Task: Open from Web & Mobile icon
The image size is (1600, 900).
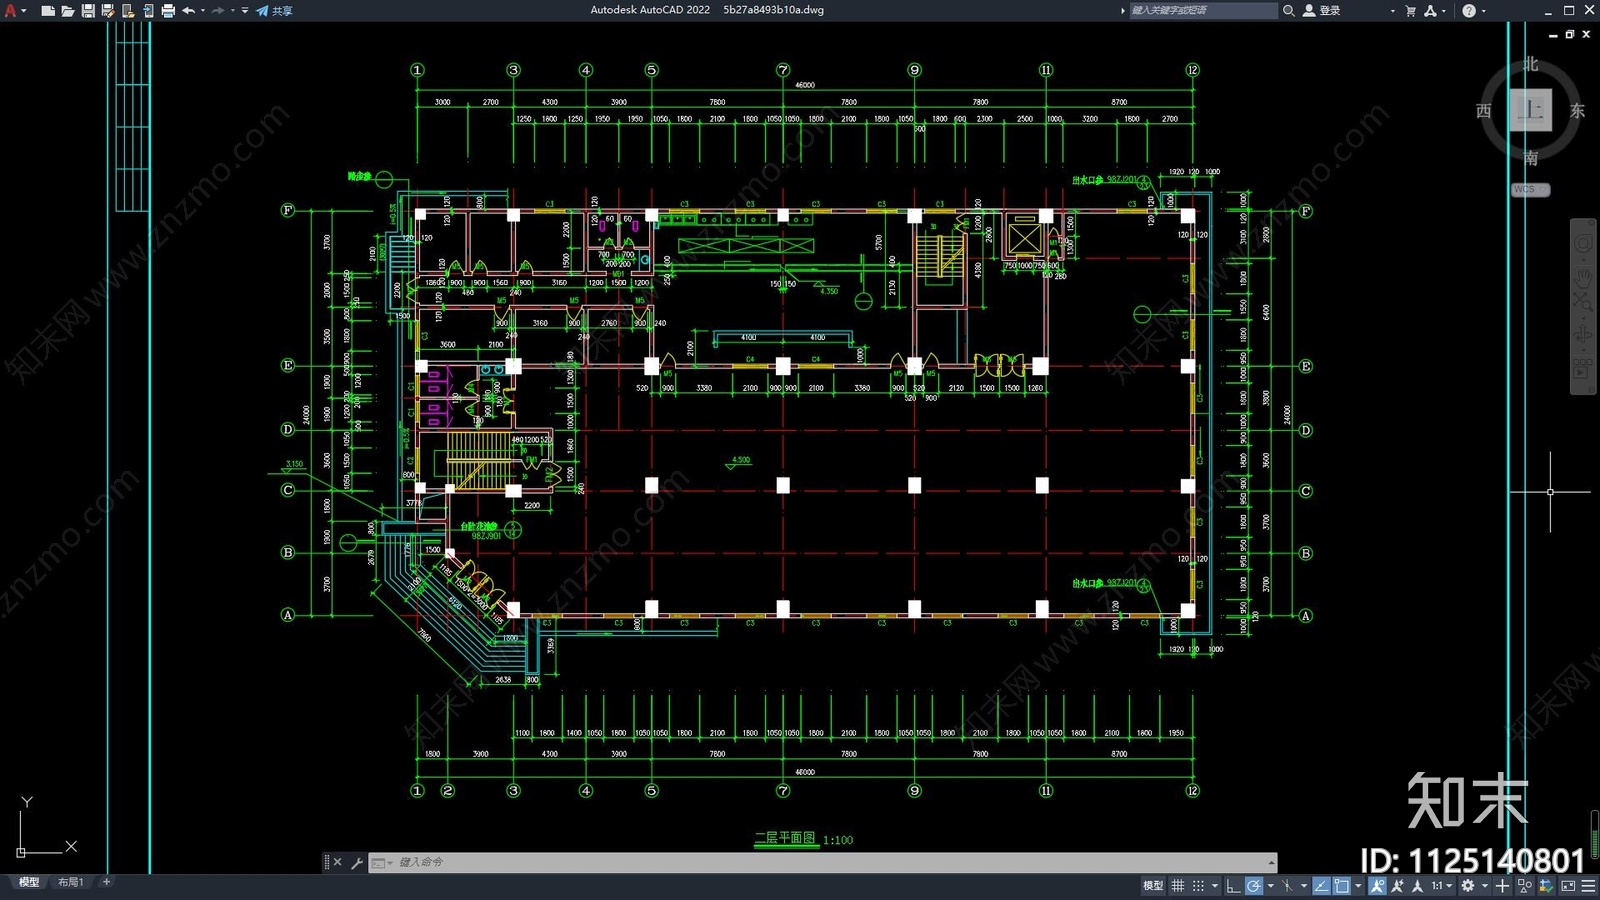Action: (128, 10)
